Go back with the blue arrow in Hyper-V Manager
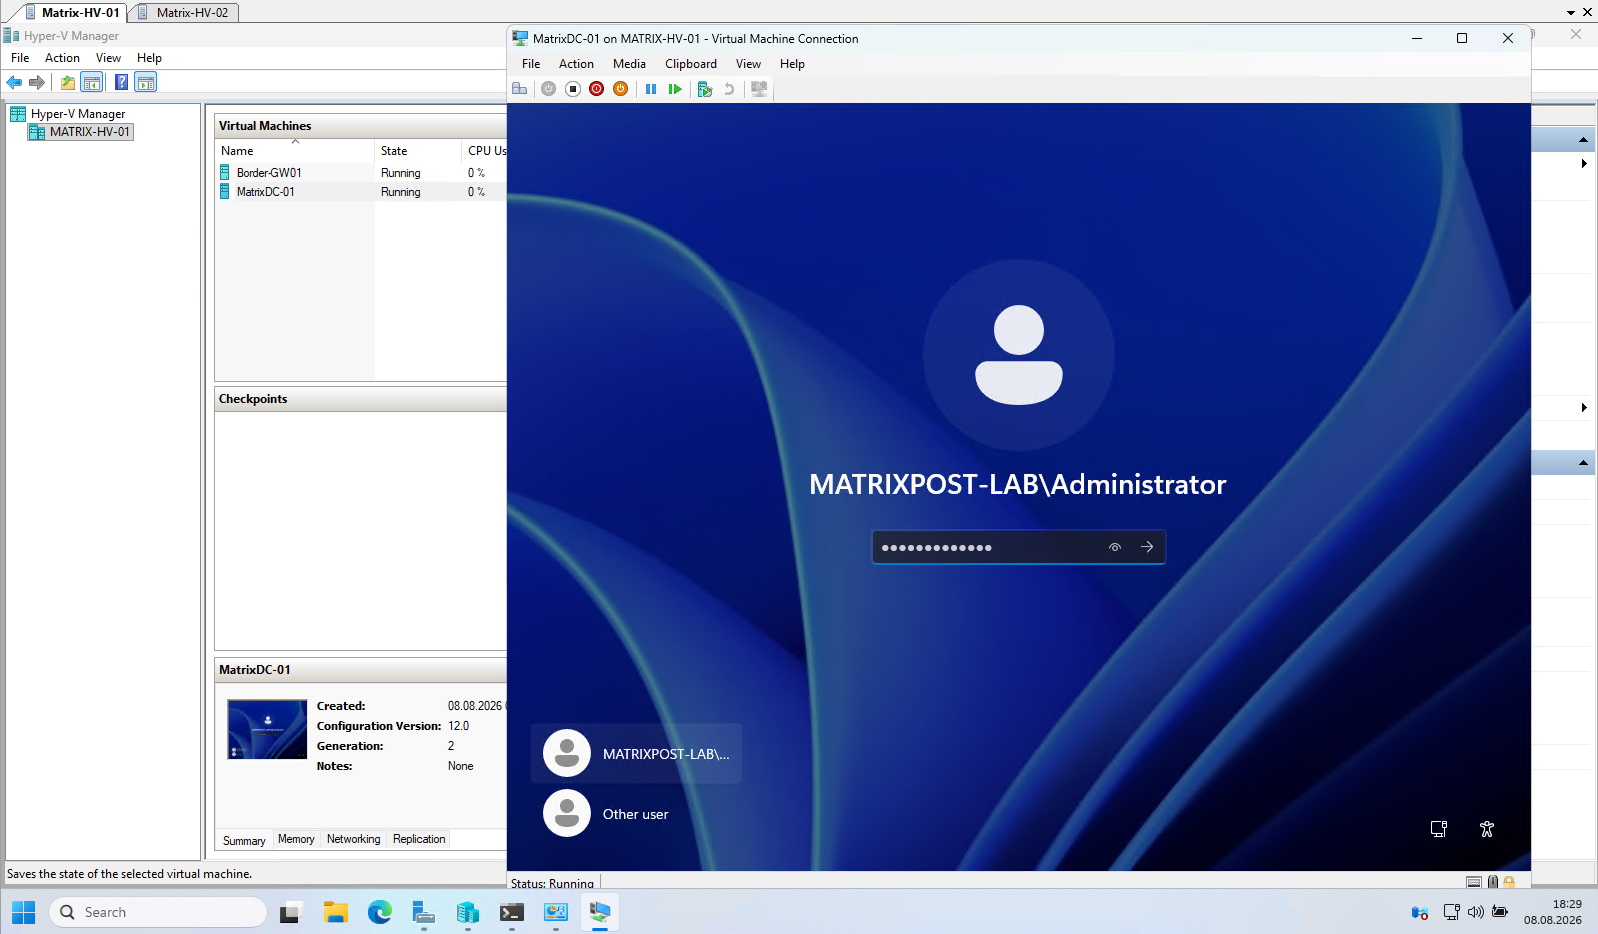The image size is (1598, 934). (x=14, y=82)
